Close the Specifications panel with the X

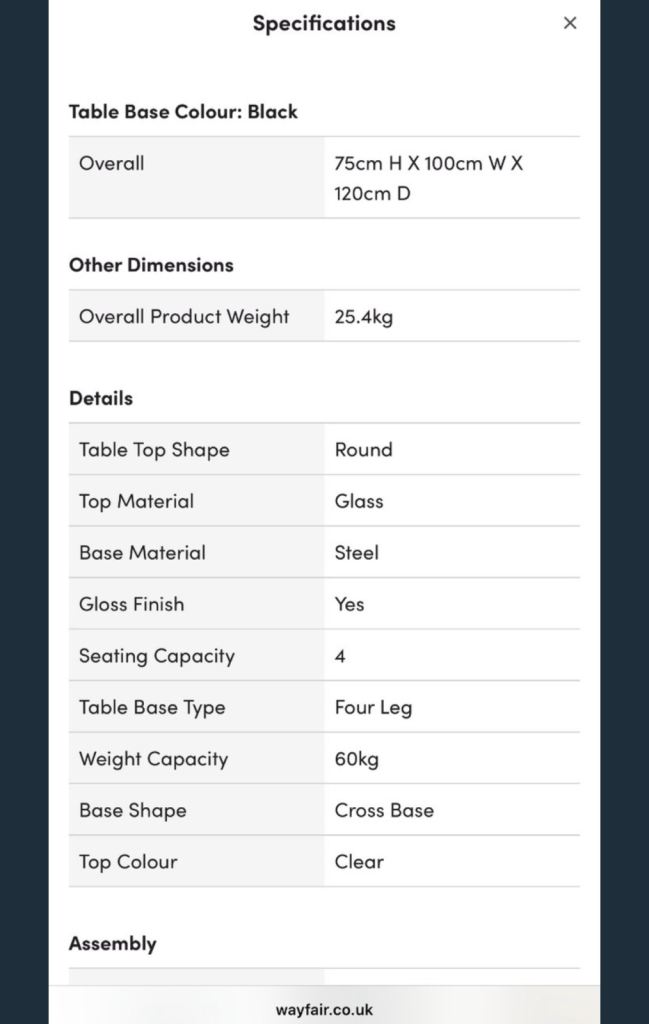click(x=570, y=23)
